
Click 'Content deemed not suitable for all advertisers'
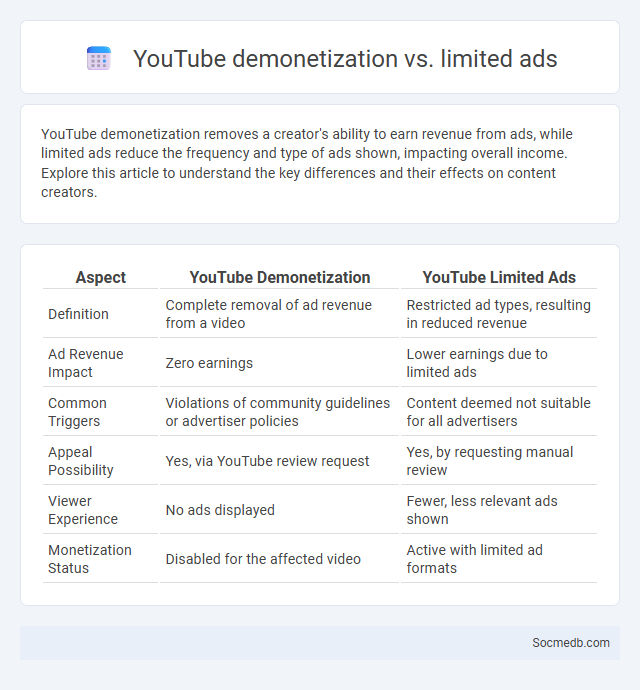coord(498,412)
